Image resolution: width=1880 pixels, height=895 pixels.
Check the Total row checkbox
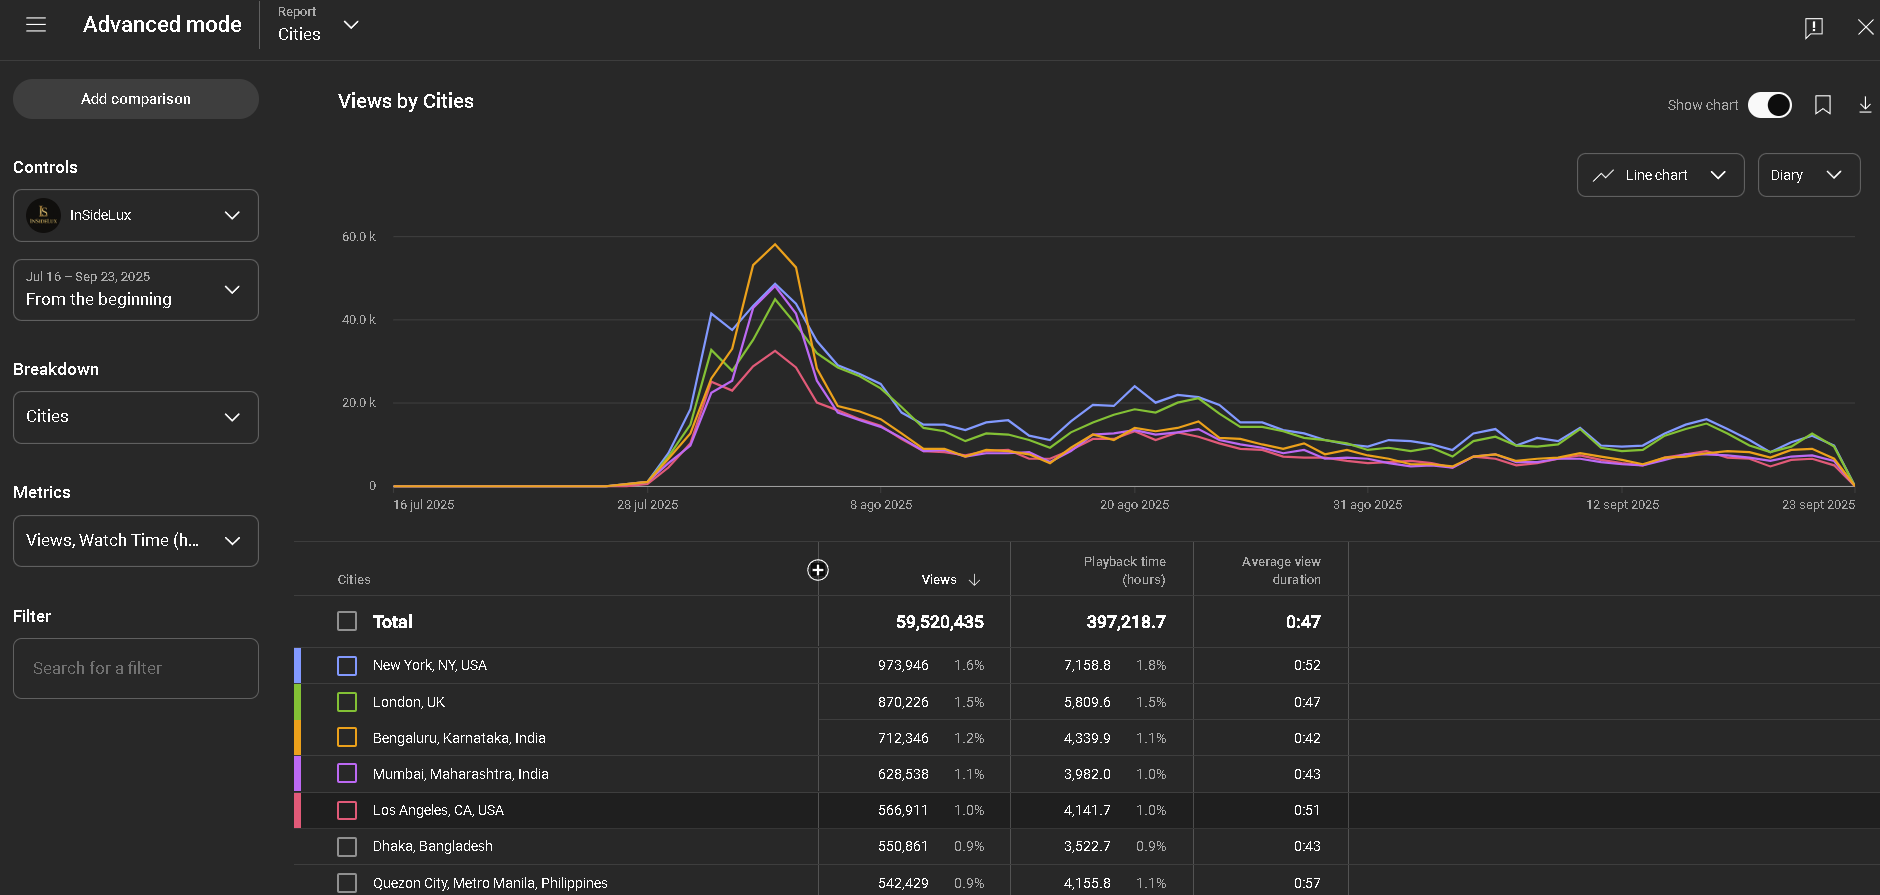(x=347, y=622)
